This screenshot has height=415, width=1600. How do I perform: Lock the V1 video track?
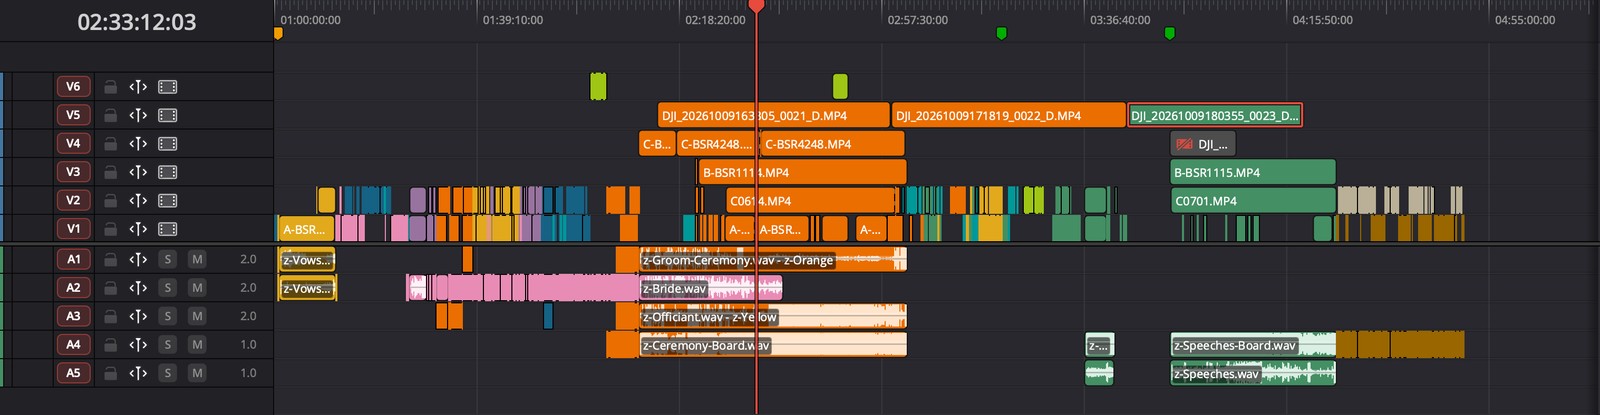click(x=111, y=229)
